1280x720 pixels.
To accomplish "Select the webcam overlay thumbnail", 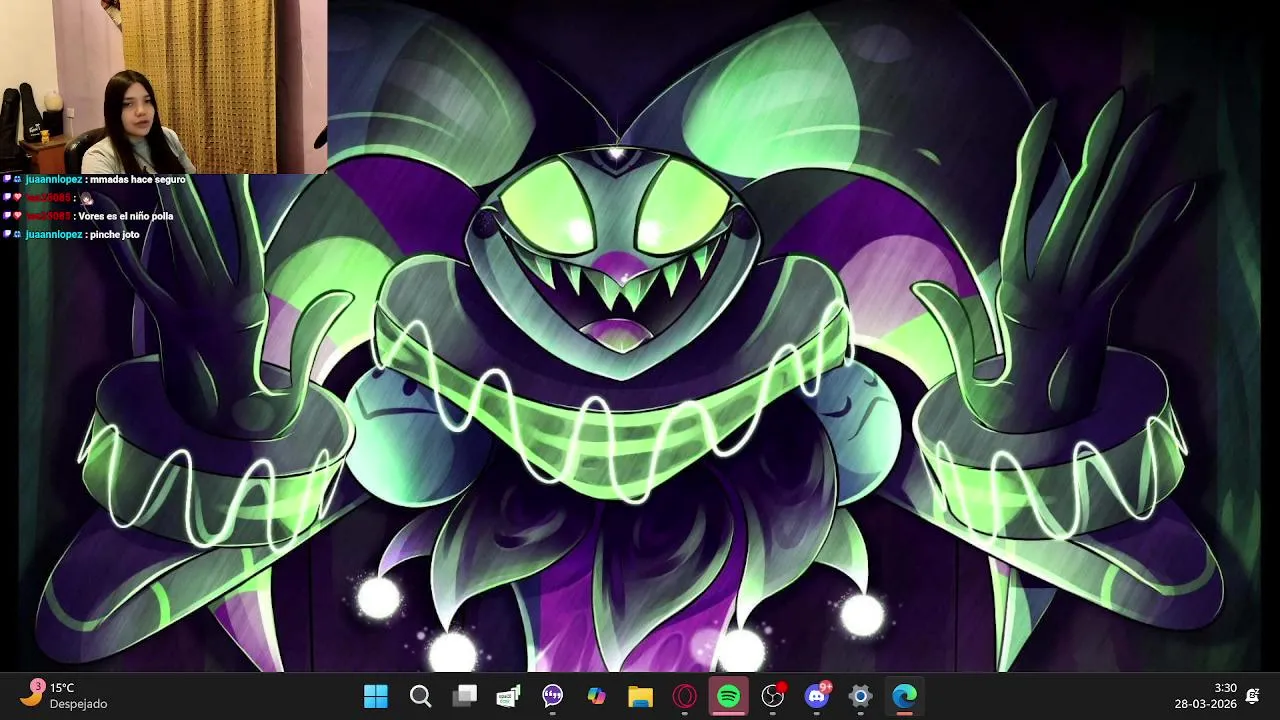I will 163,87.
